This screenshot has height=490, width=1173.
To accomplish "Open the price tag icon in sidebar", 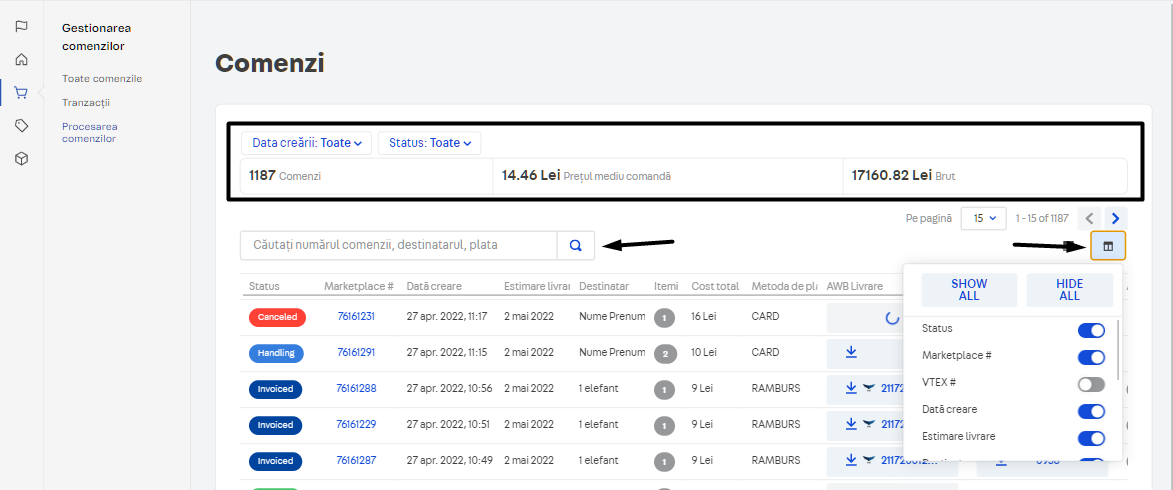I will [21, 125].
